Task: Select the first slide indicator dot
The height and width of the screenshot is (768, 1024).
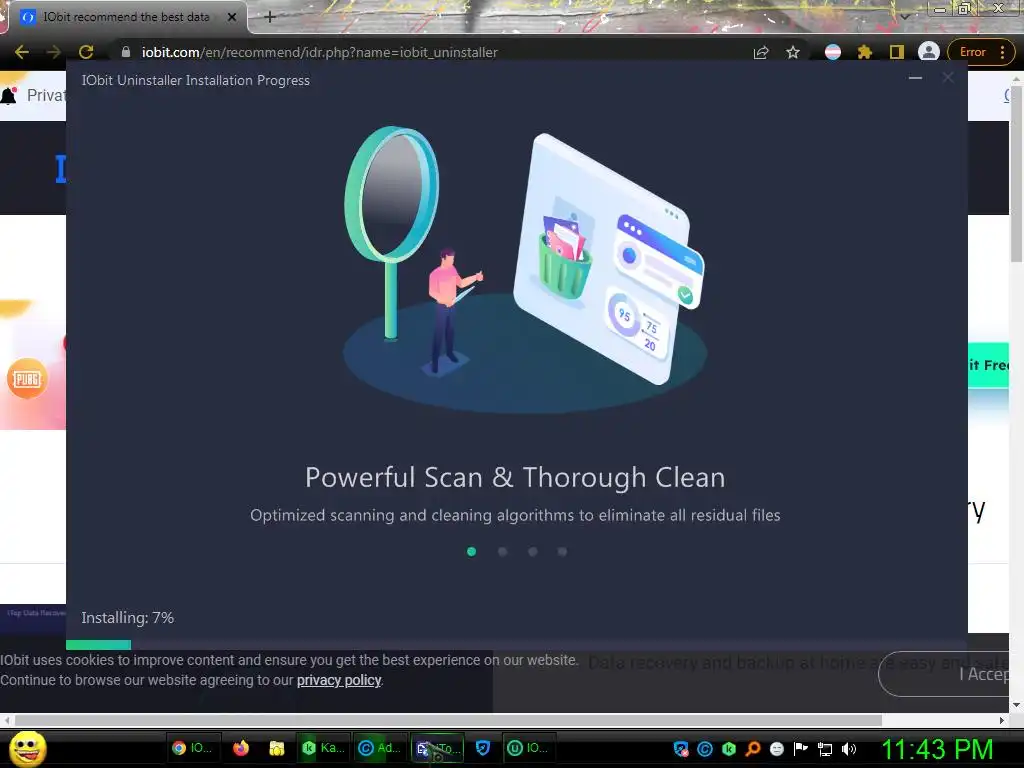Action: (x=472, y=552)
